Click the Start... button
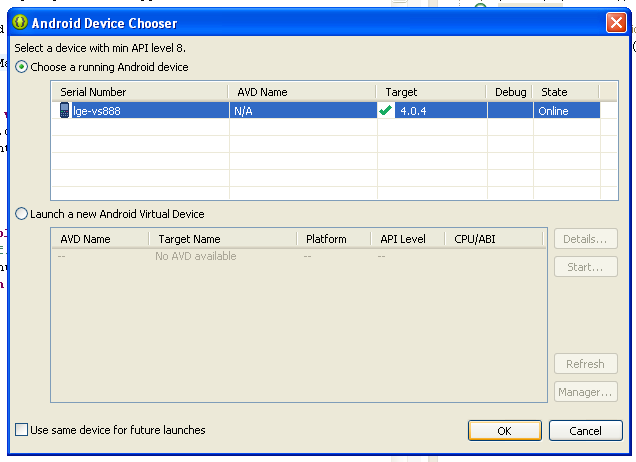Viewport: 636px width, 462px height. pyautogui.click(x=585, y=267)
